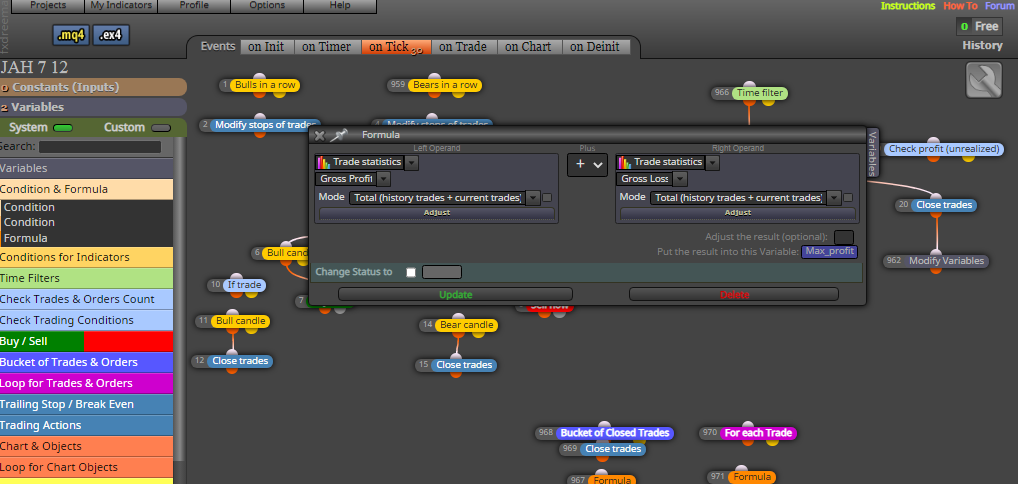The width and height of the screenshot is (1018, 484).
Task: Select 'Formula' block number 971
Action: (751, 478)
